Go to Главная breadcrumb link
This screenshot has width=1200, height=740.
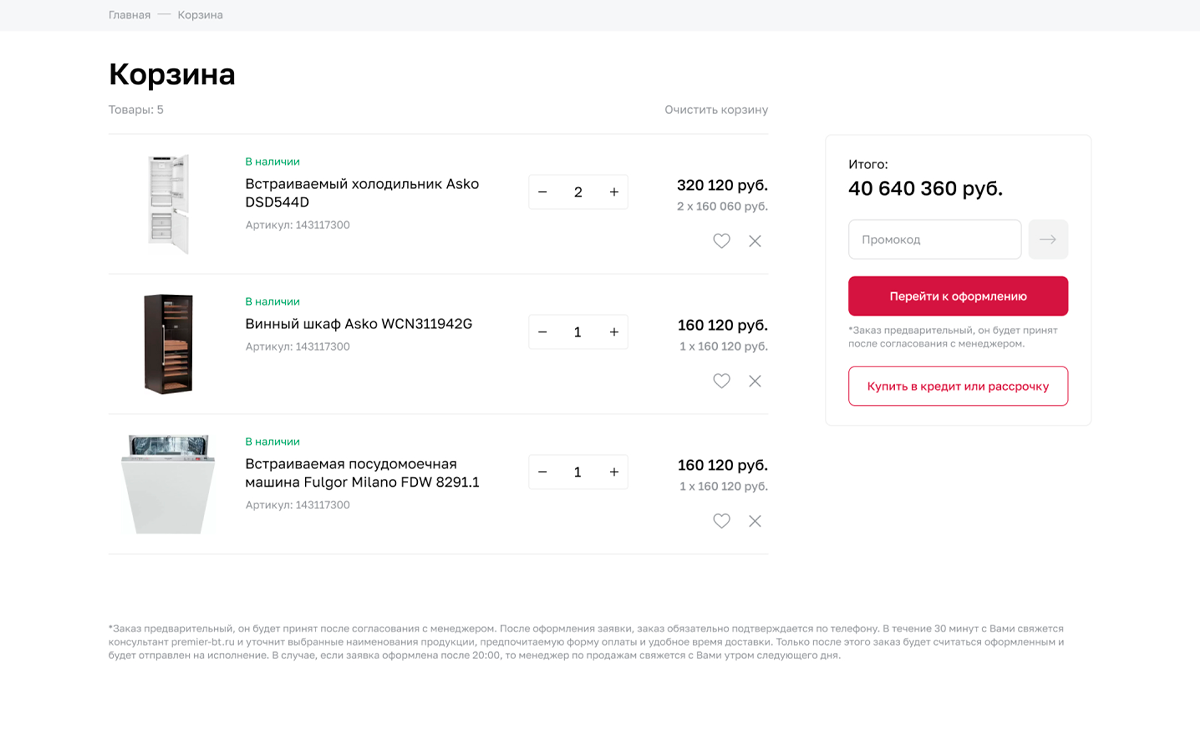pos(130,15)
